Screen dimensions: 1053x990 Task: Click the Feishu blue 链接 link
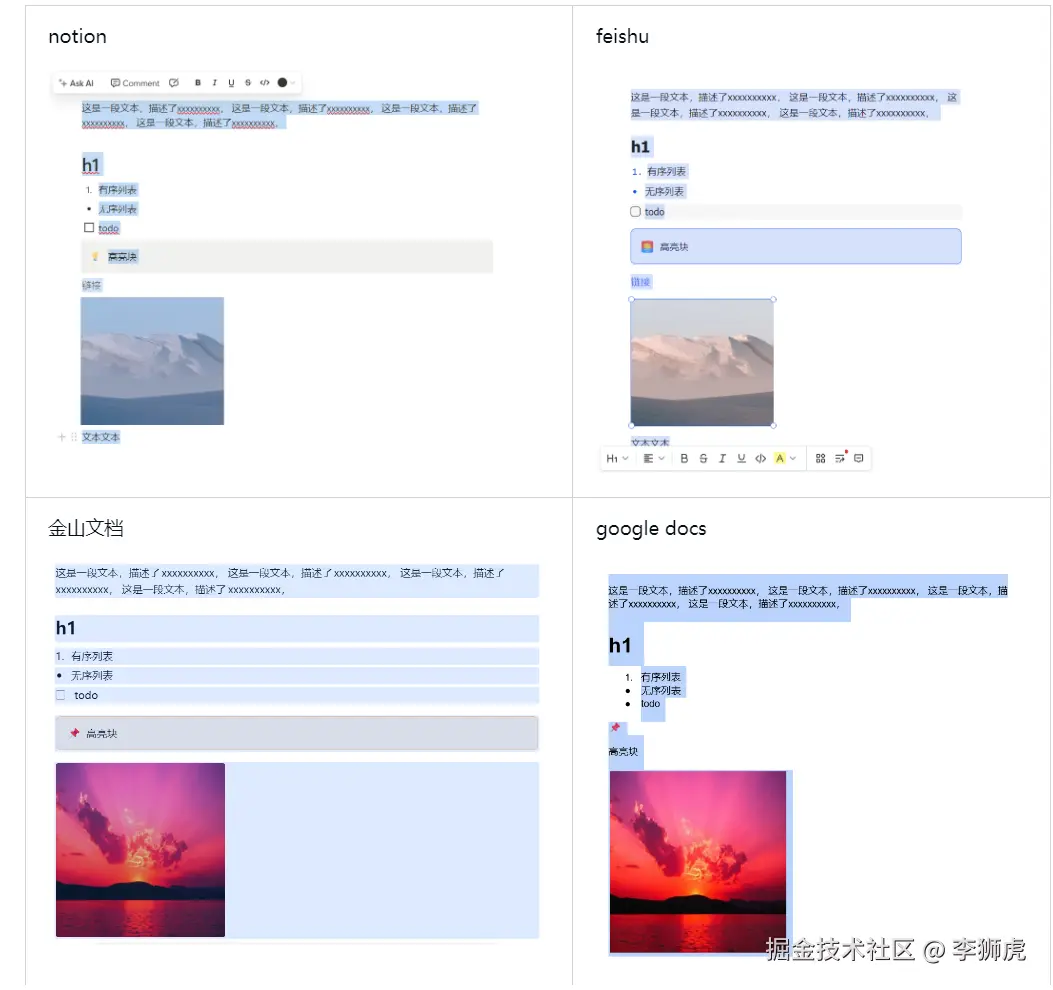(641, 282)
